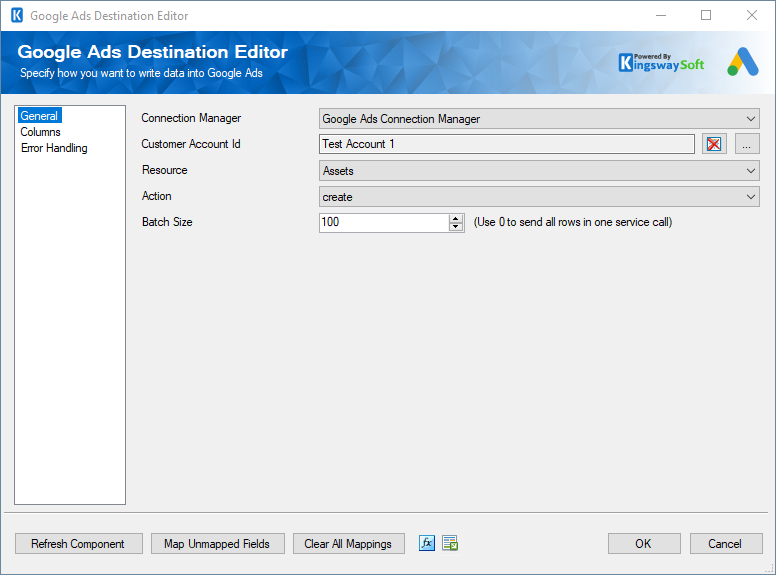The width and height of the screenshot is (776, 575).
Task: Click the Customer Account Id label
Action: tap(191, 144)
